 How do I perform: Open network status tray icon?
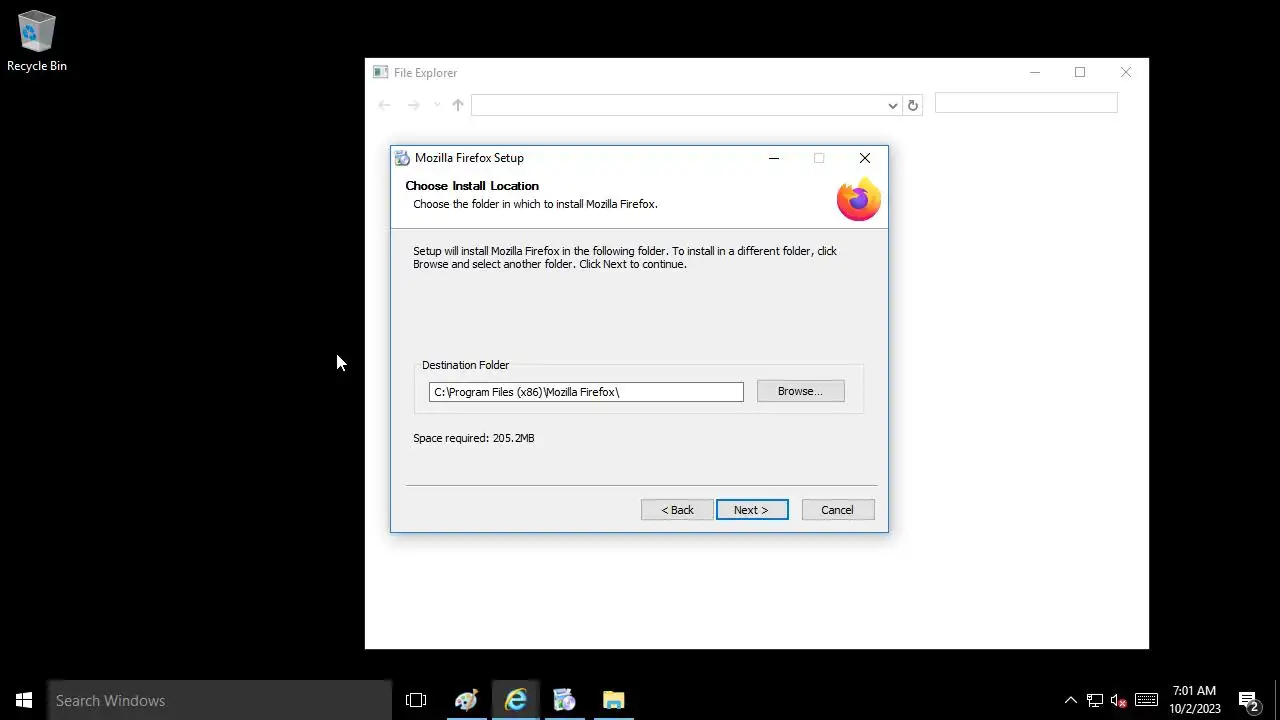click(x=1095, y=700)
